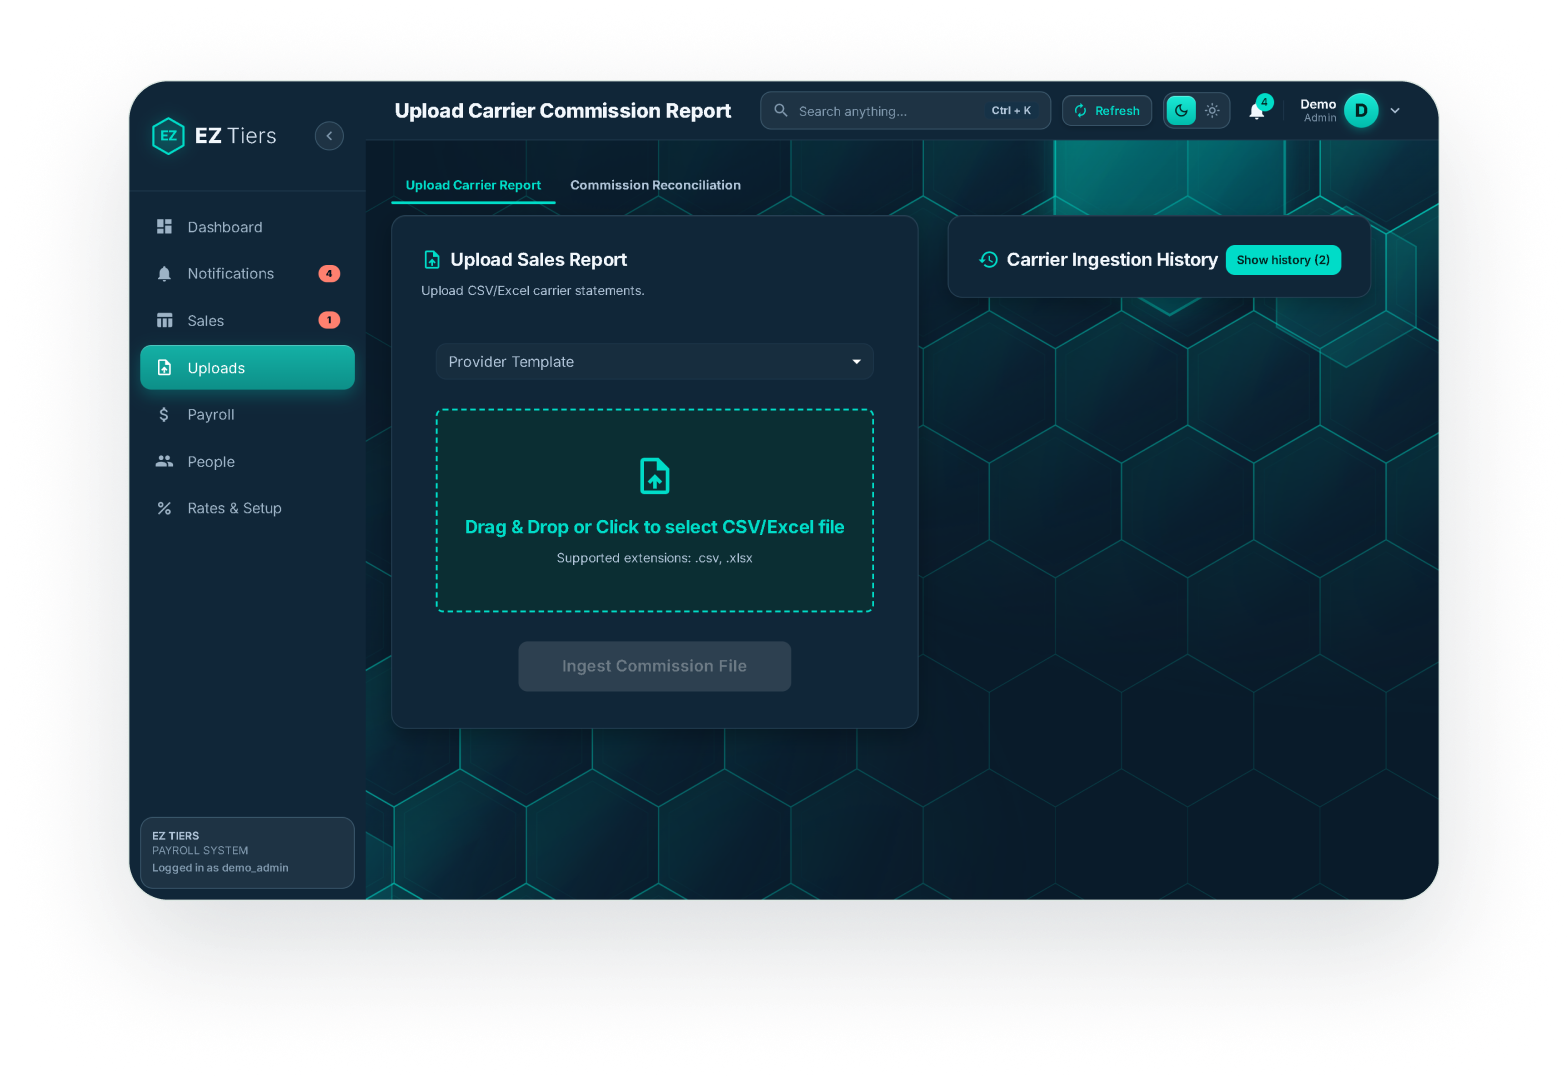Image resolution: width=1568 pixels, height=1077 pixels.
Task: Switch to Upload Carrier Report tab
Action: pos(473,185)
